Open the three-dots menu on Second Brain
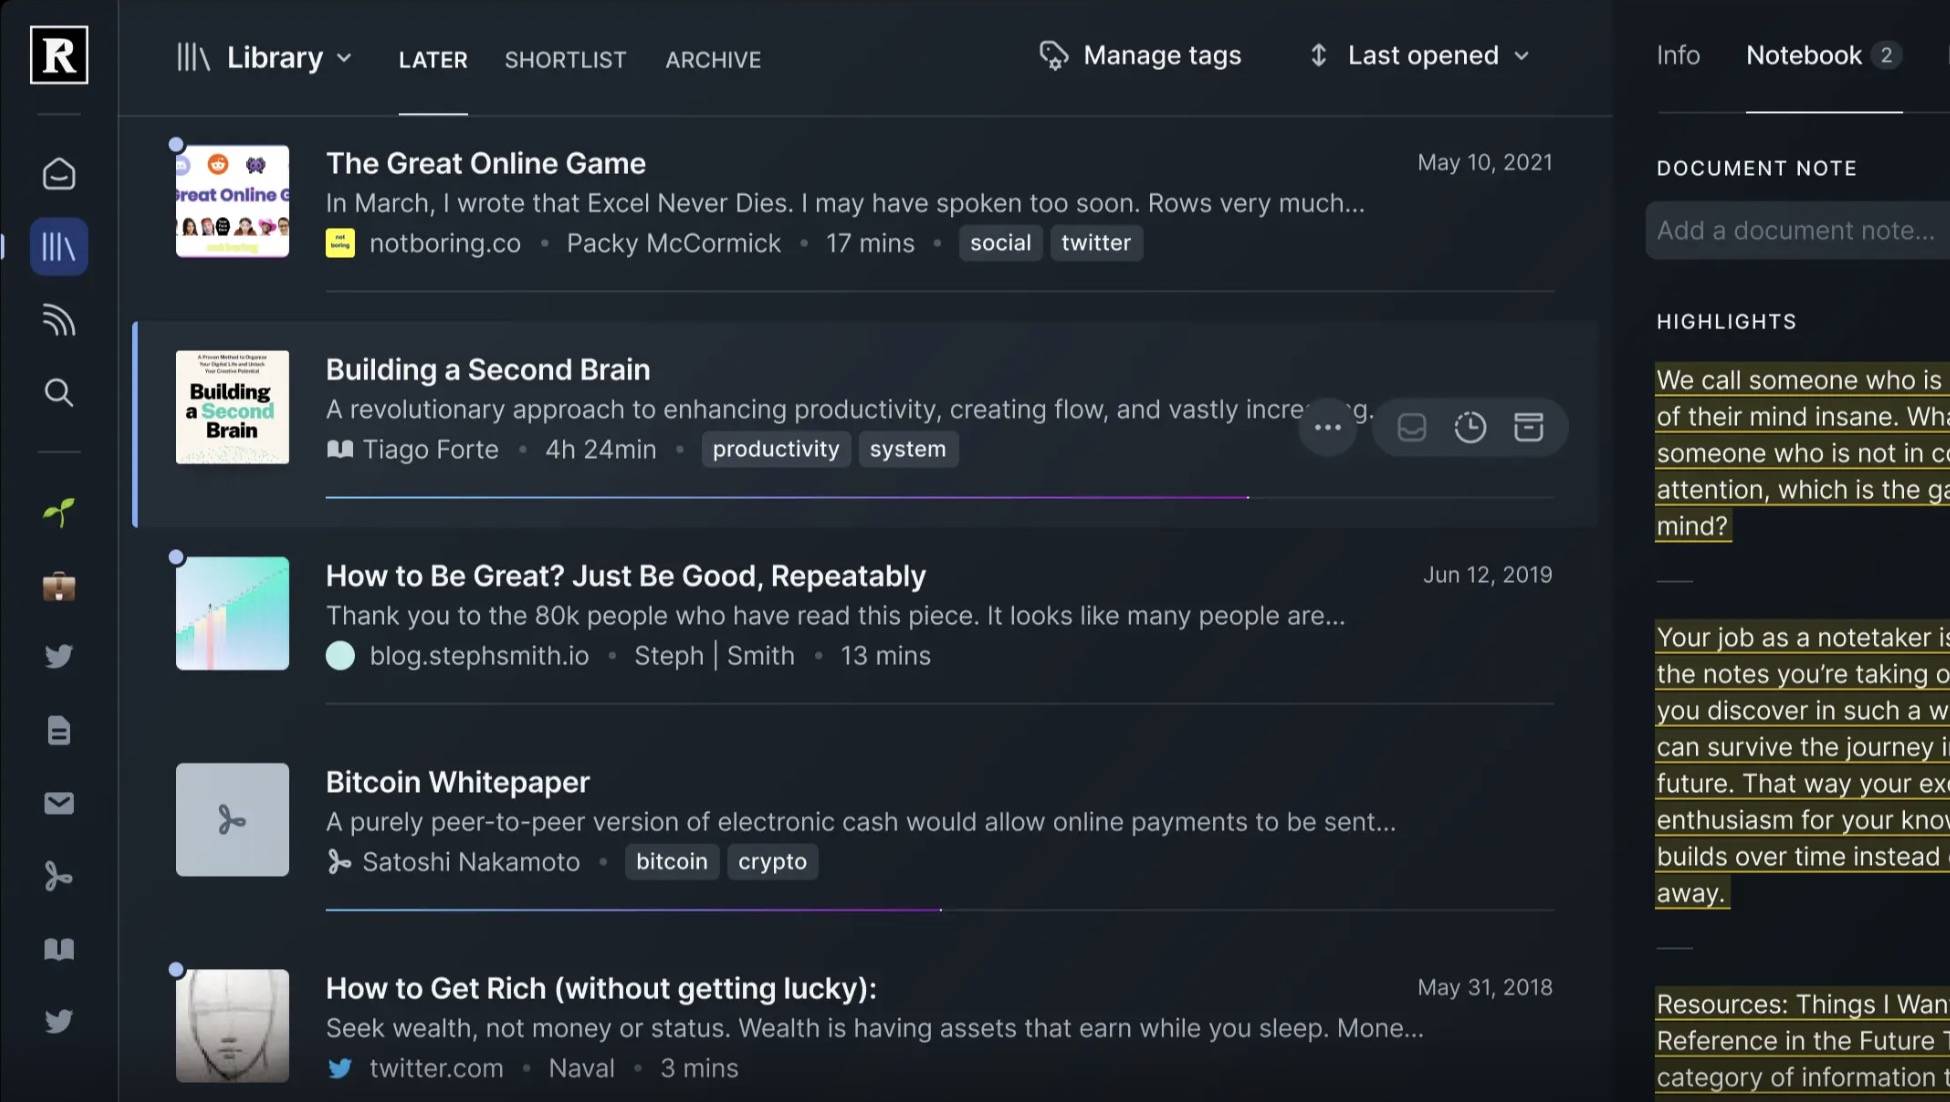This screenshot has height=1102, width=1950. coord(1327,427)
